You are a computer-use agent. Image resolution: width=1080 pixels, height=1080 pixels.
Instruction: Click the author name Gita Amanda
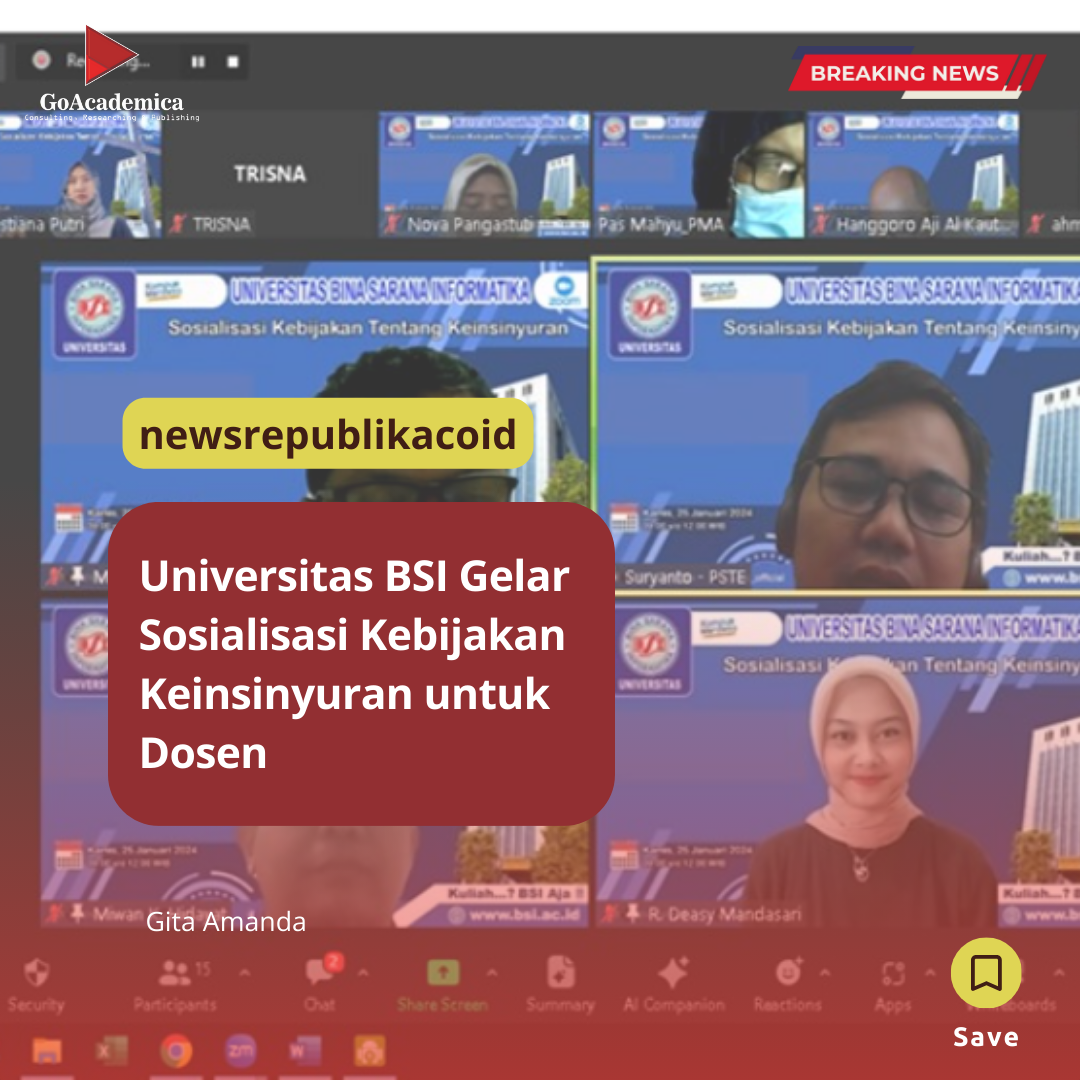pos(226,922)
